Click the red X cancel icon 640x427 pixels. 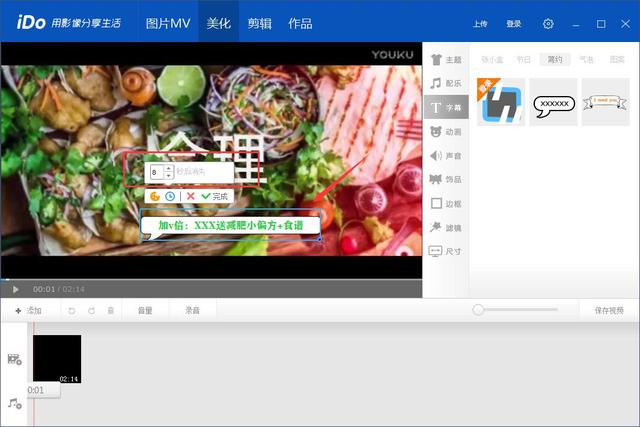(x=190, y=196)
